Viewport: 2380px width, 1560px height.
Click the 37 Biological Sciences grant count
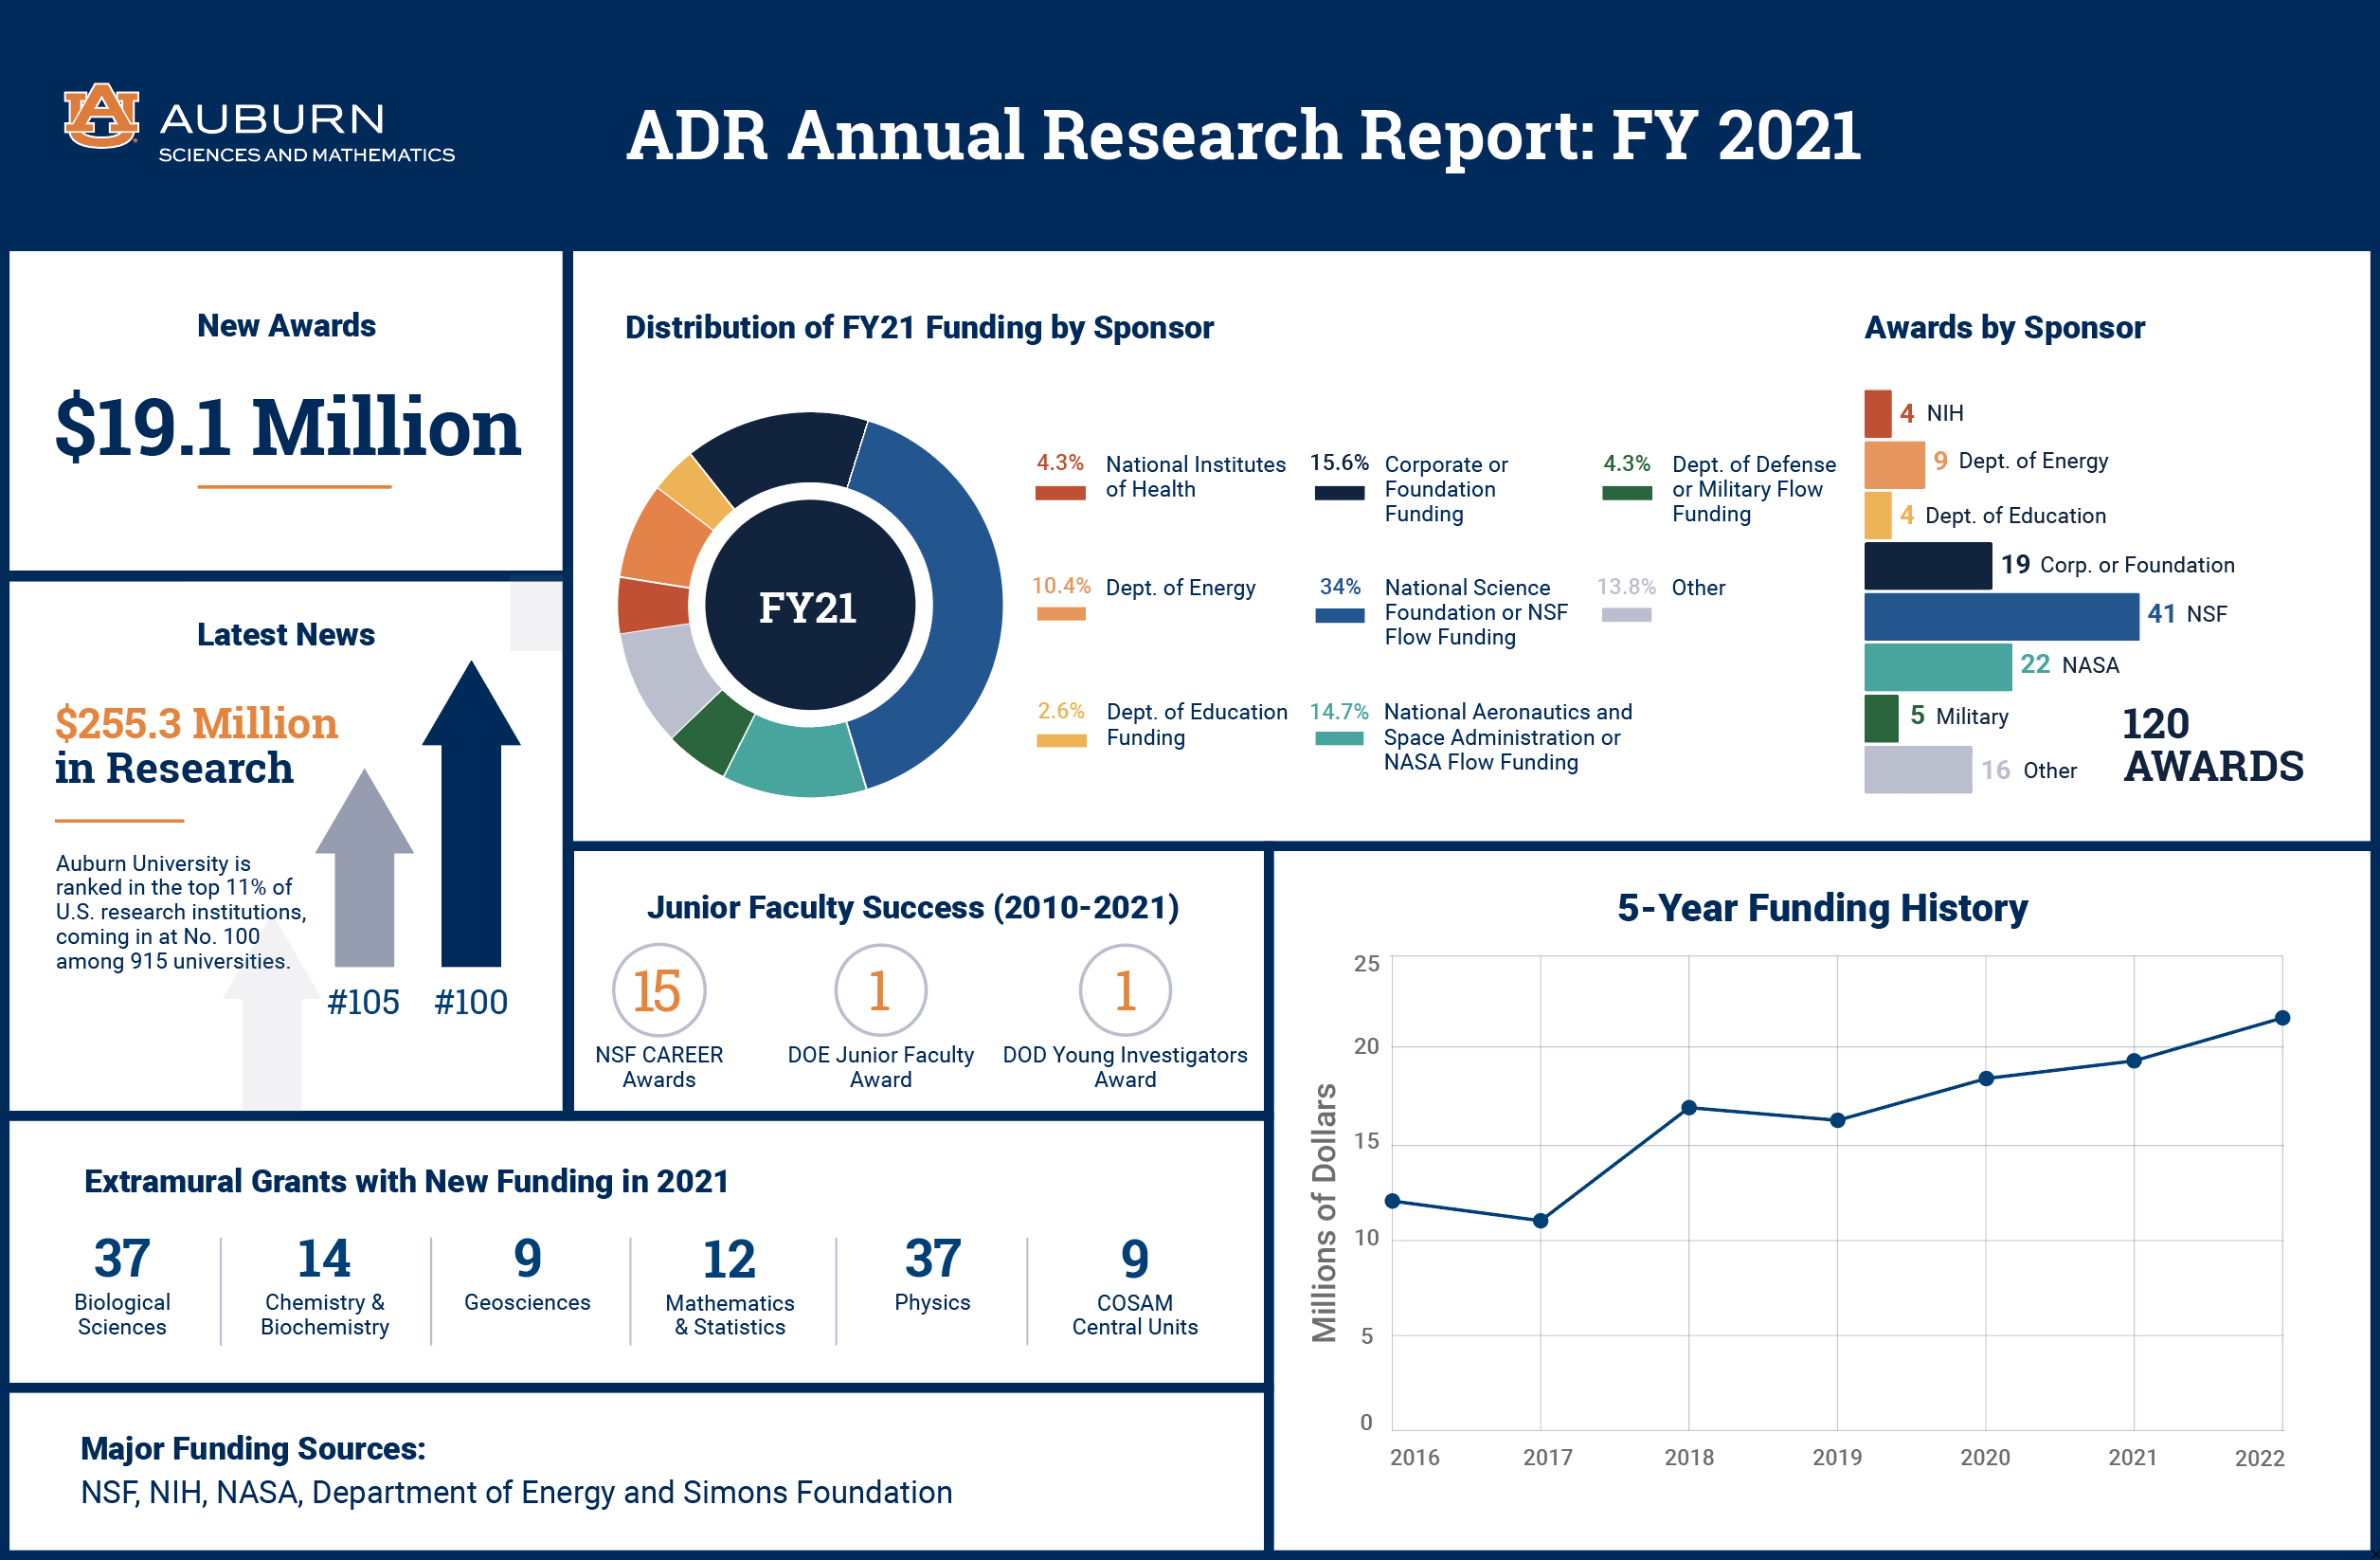tap(122, 1259)
